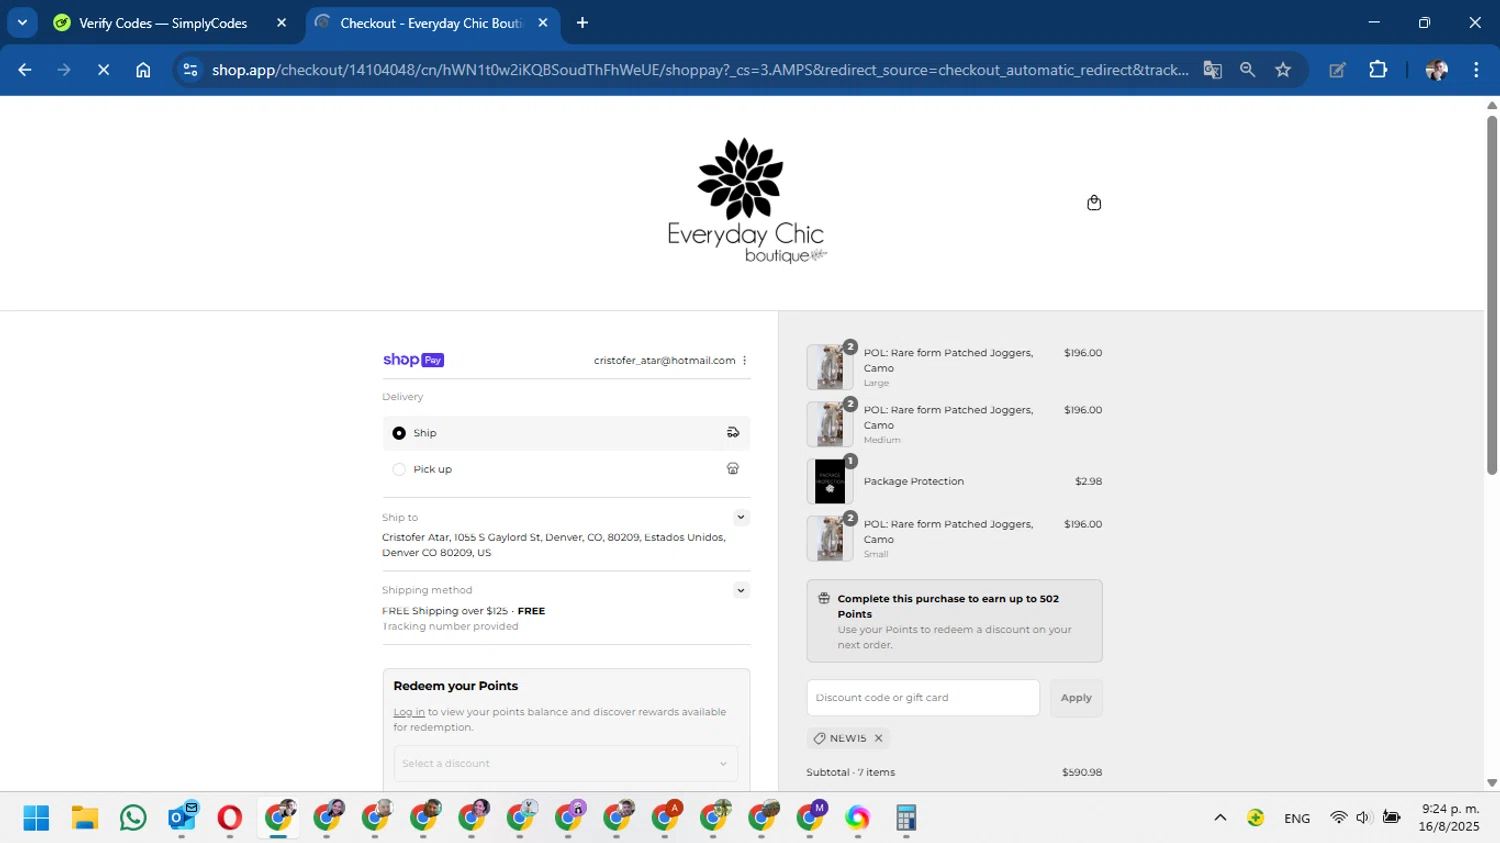Close the Checkout tab
The image size is (1500, 843).
pyautogui.click(x=543, y=23)
